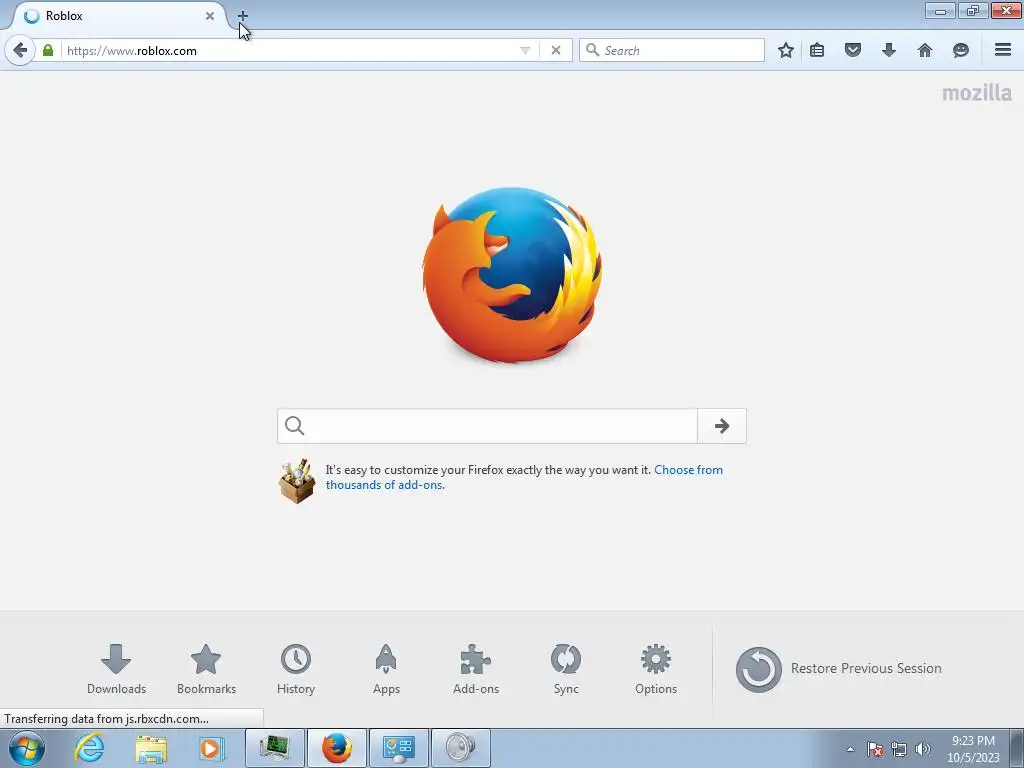Open Options gear icon
The width and height of the screenshot is (1024, 768).
click(656, 669)
